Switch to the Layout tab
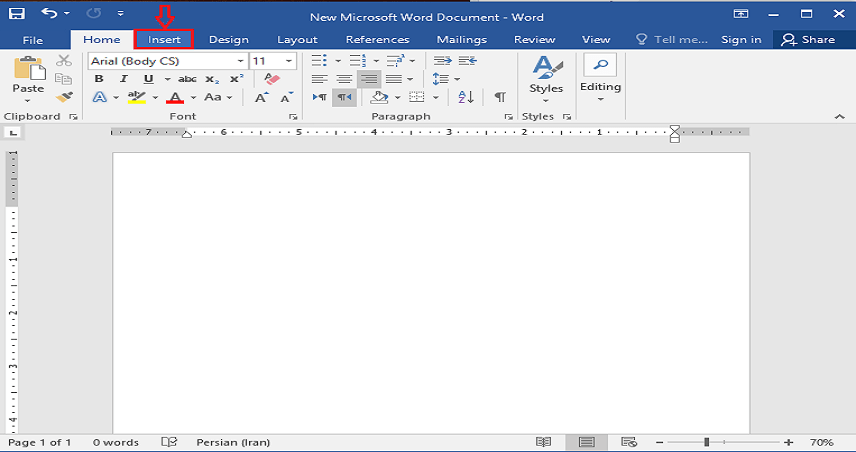The height and width of the screenshot is (452, 856). pyautogui.click(x=297, y=40)
